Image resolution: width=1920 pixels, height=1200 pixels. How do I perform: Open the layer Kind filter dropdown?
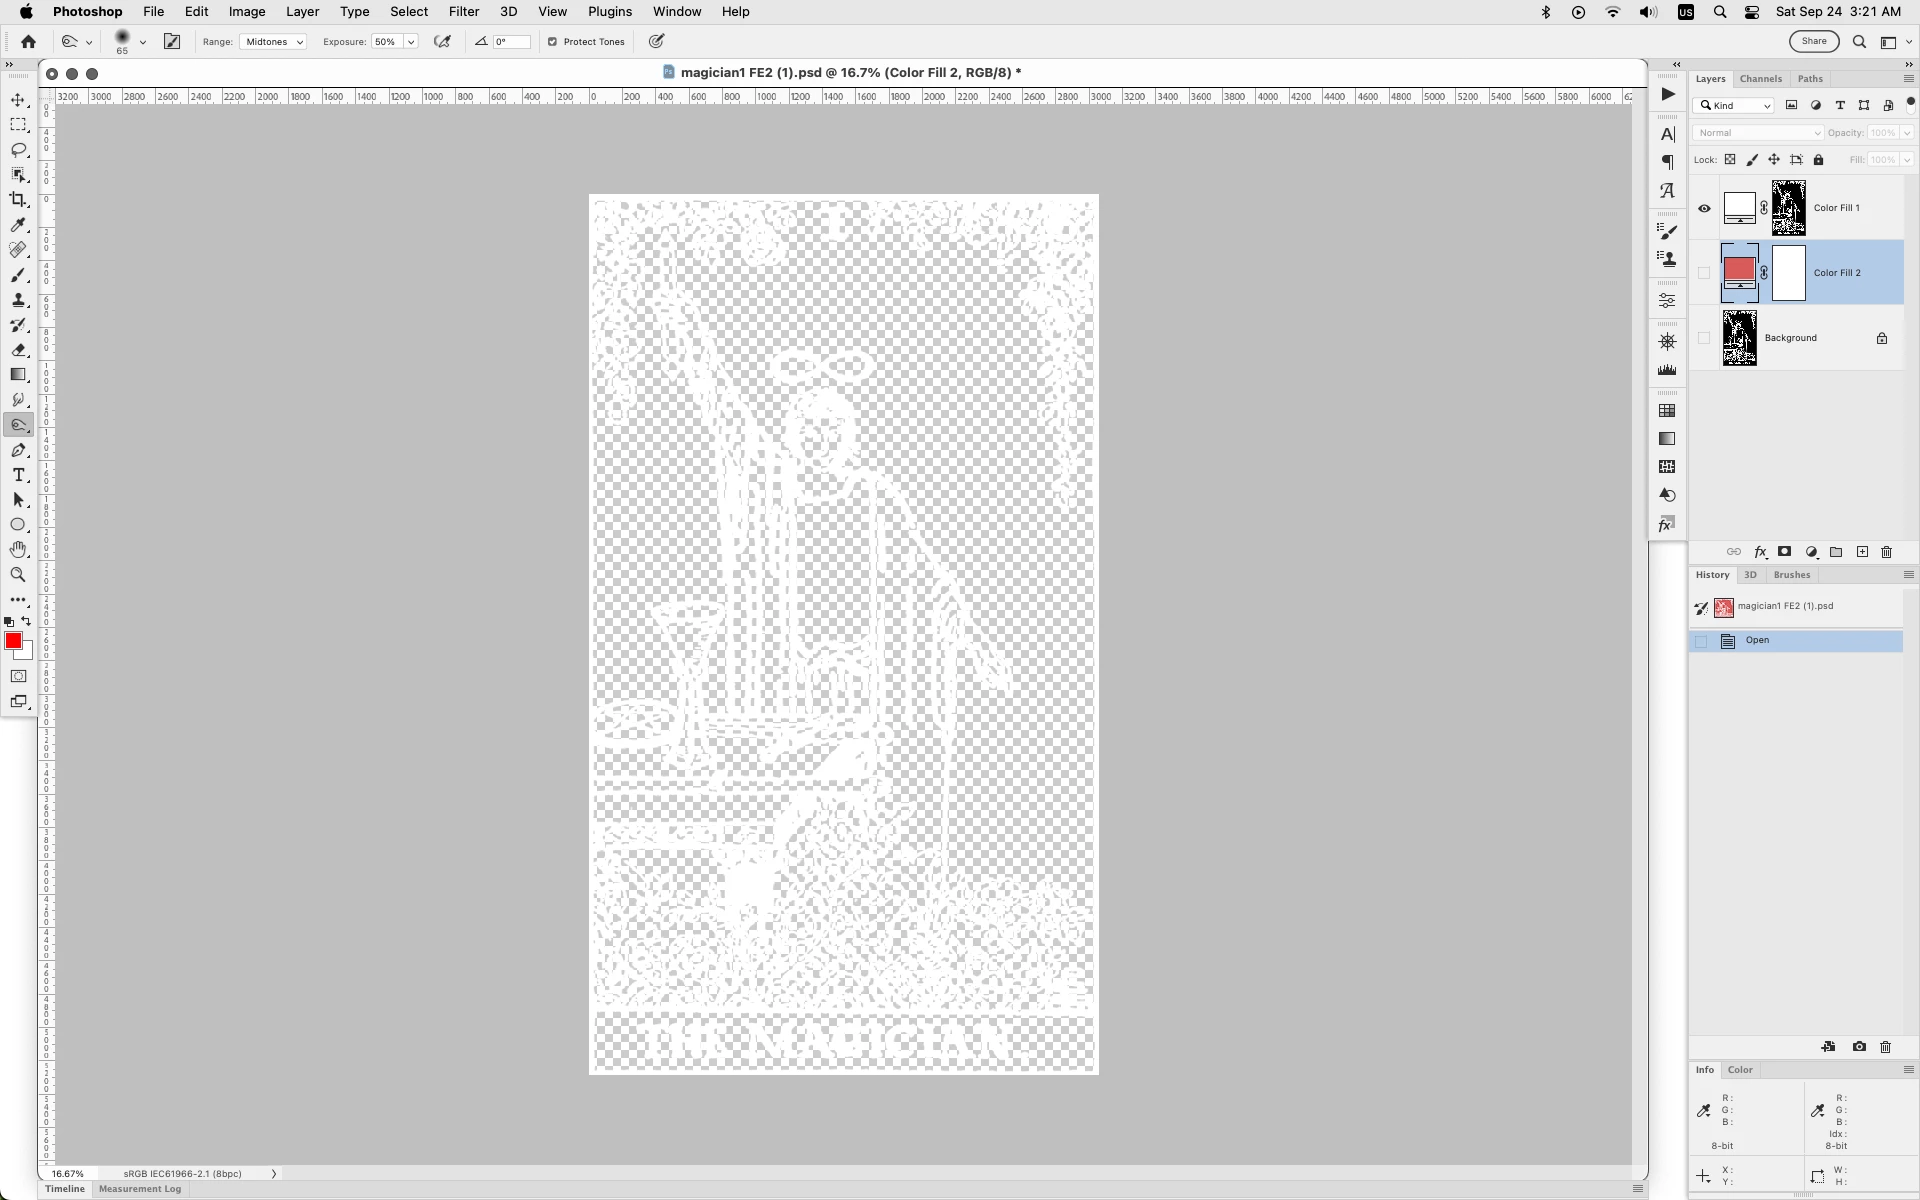(x=1734, y=106)
